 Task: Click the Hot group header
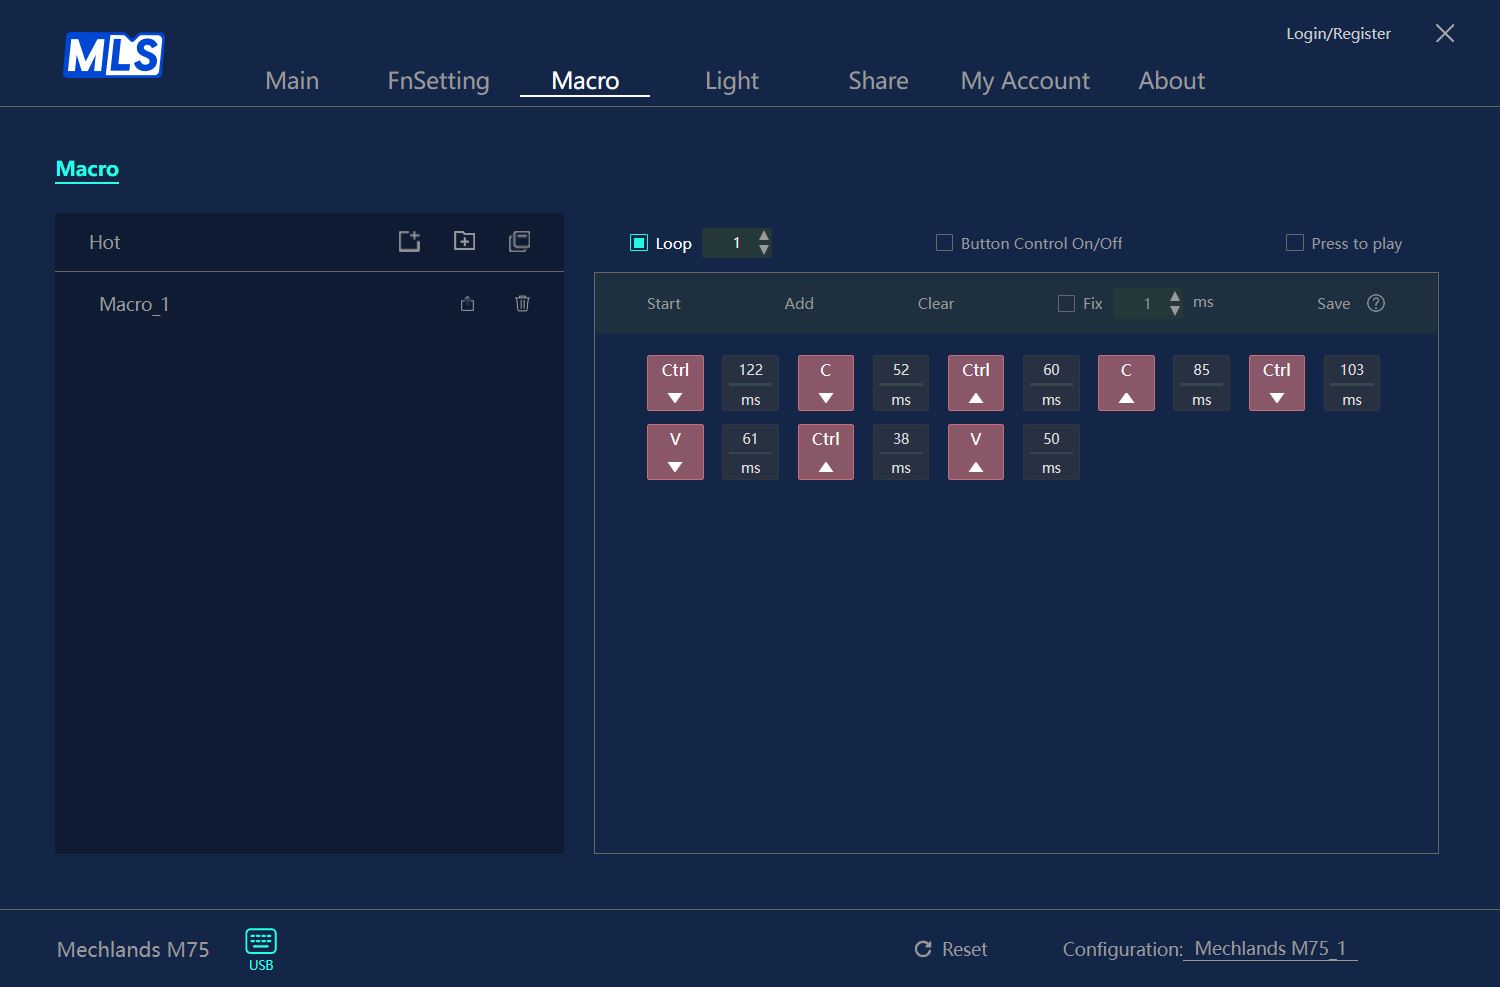(x=104, y=242)
